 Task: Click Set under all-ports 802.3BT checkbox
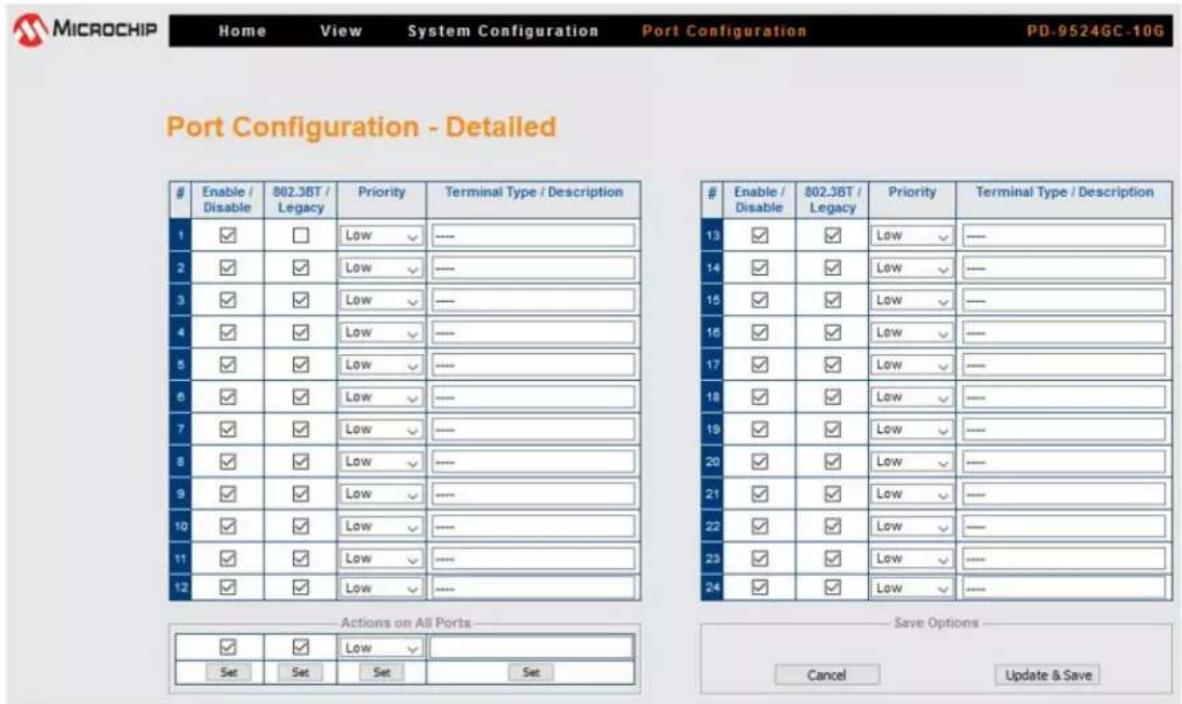(300, 672)
